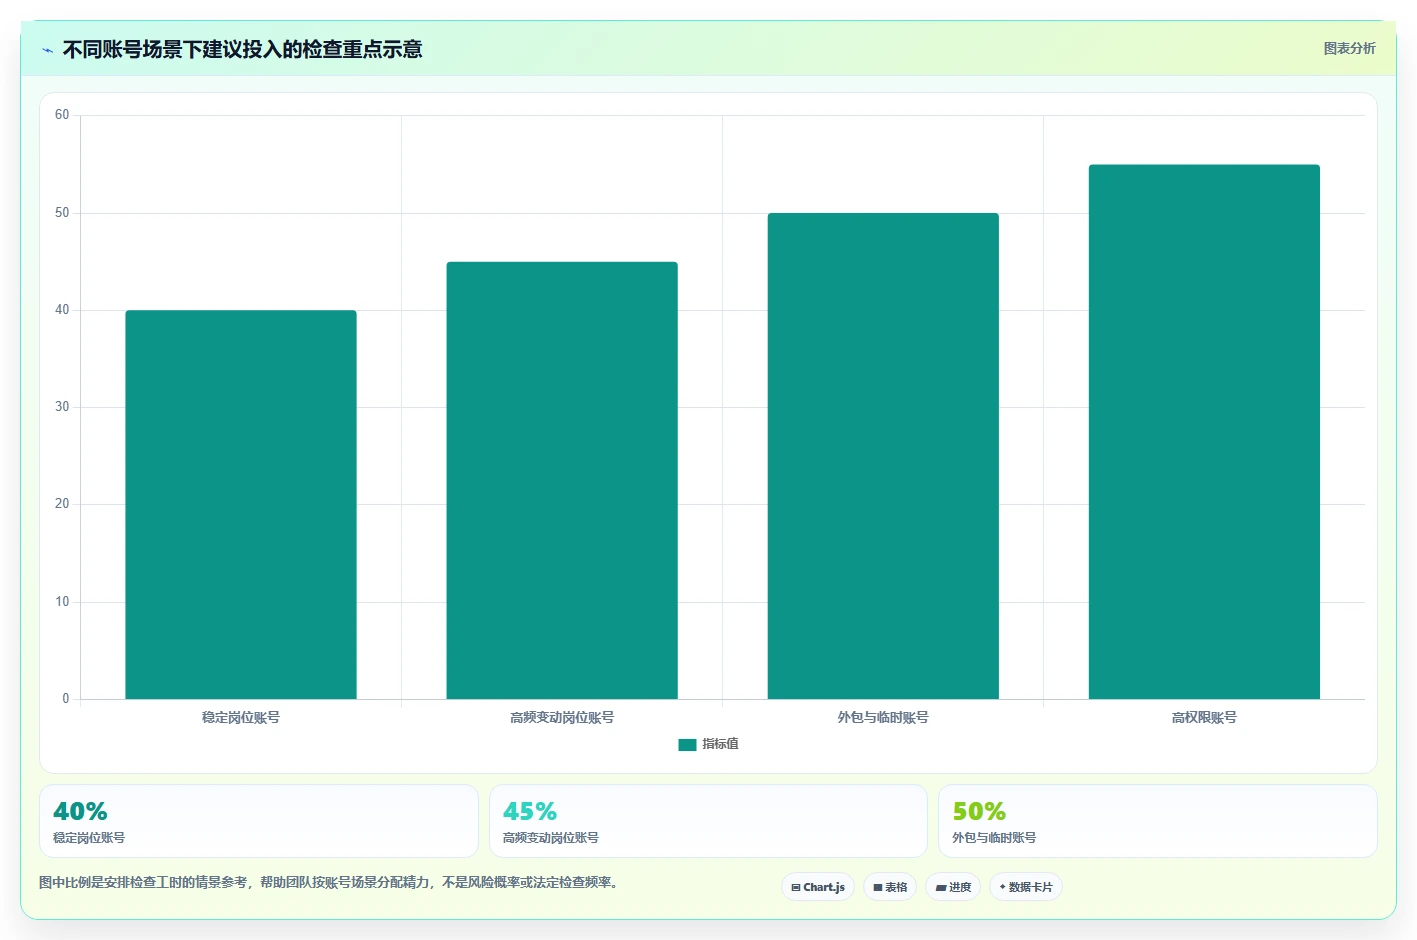Click the footnote starting with 图中比例是安排检查工时
Screen dimensions: 1417x940
(328, 882)
